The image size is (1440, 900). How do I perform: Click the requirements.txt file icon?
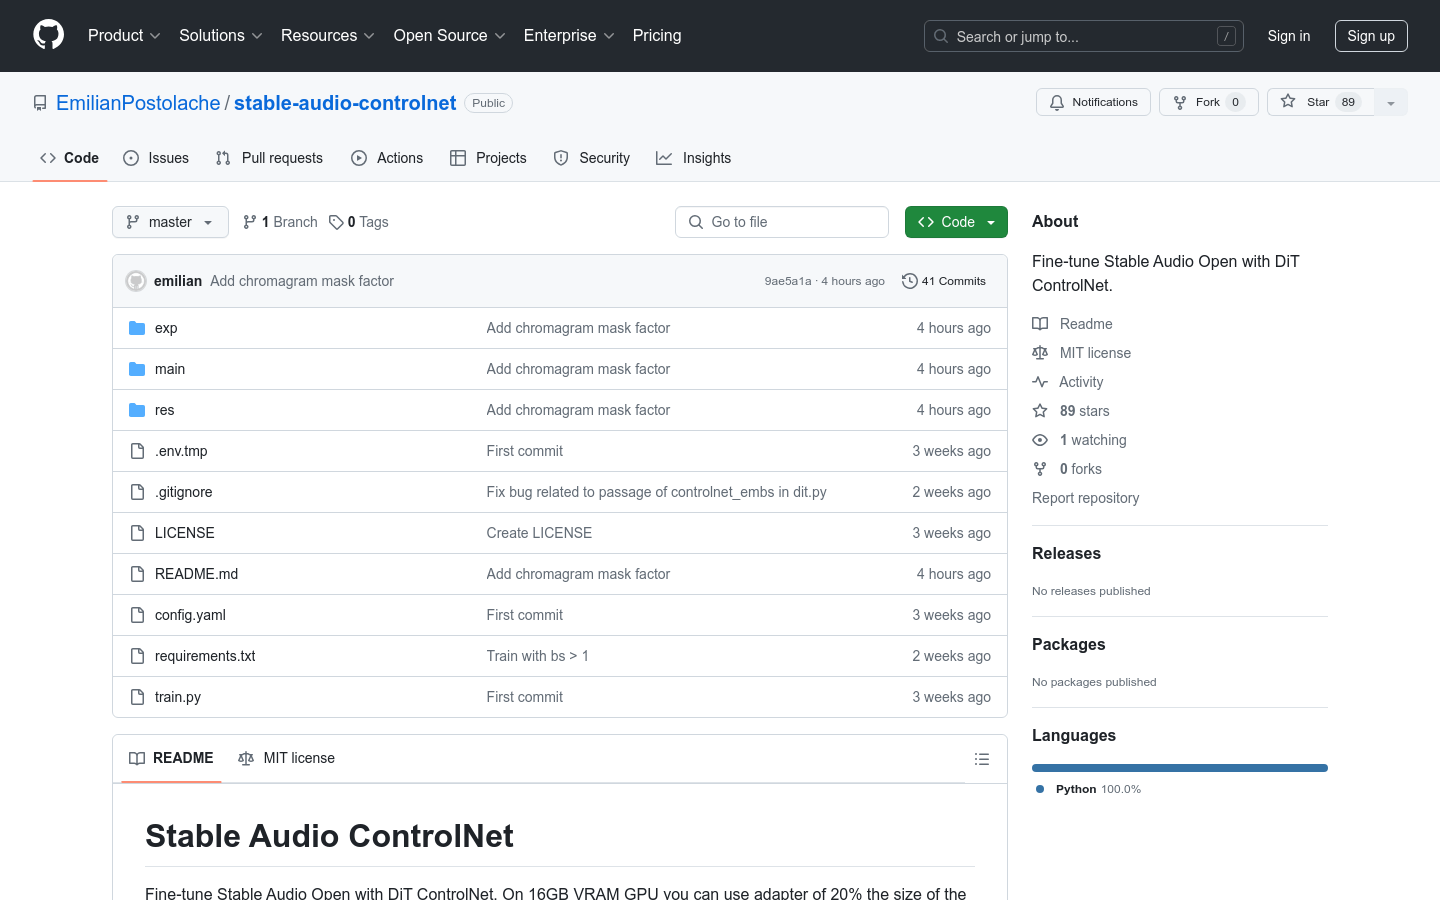[x=137, y=656]
